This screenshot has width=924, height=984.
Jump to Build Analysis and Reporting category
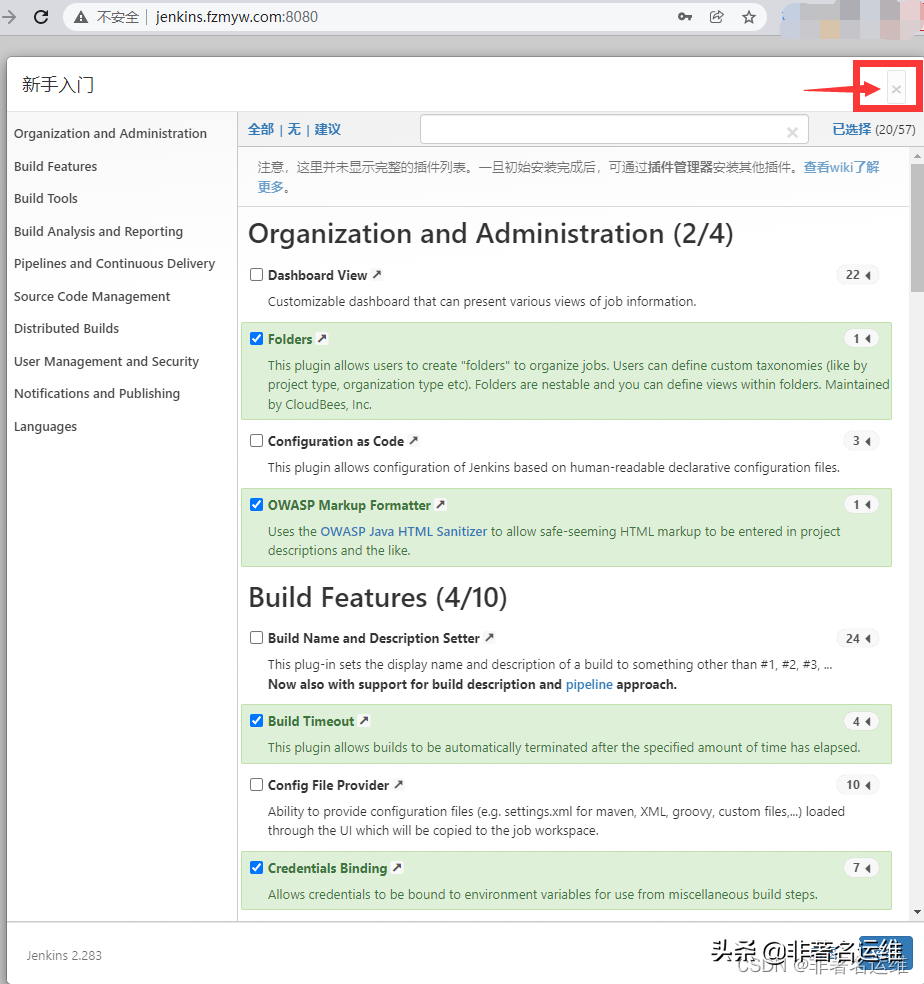(99, 232)
